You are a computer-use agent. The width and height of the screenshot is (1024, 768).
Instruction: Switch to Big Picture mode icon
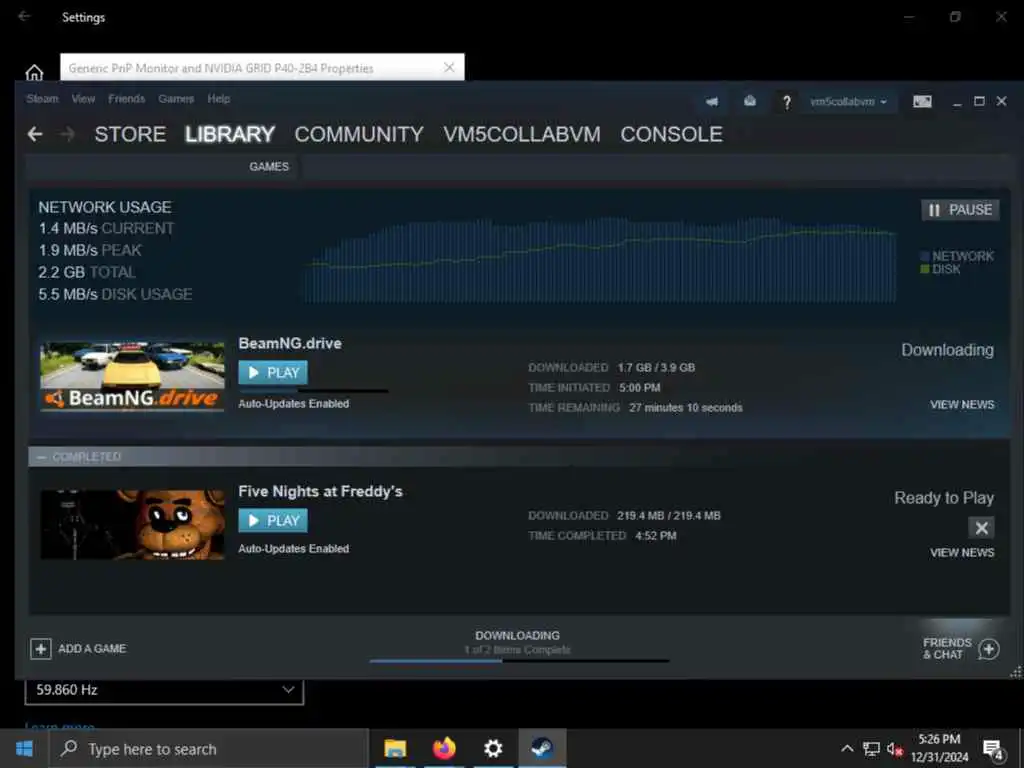tap(922, 101)
